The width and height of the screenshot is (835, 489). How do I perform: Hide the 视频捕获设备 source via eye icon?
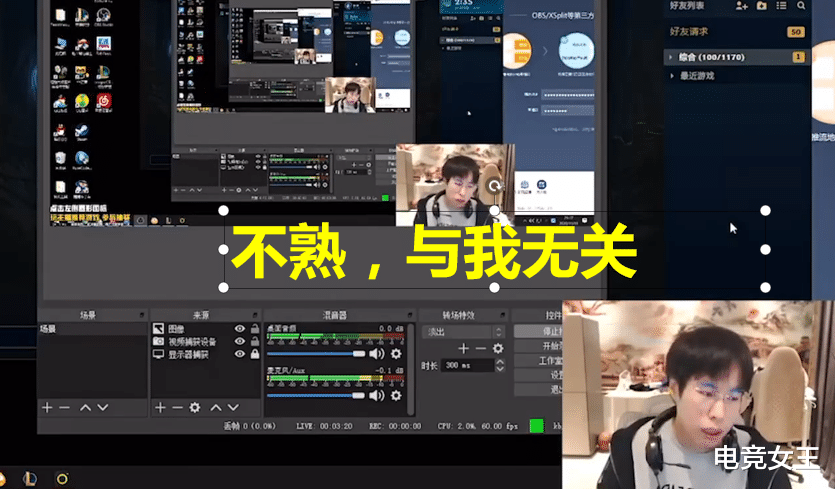(x=240, y=341)
